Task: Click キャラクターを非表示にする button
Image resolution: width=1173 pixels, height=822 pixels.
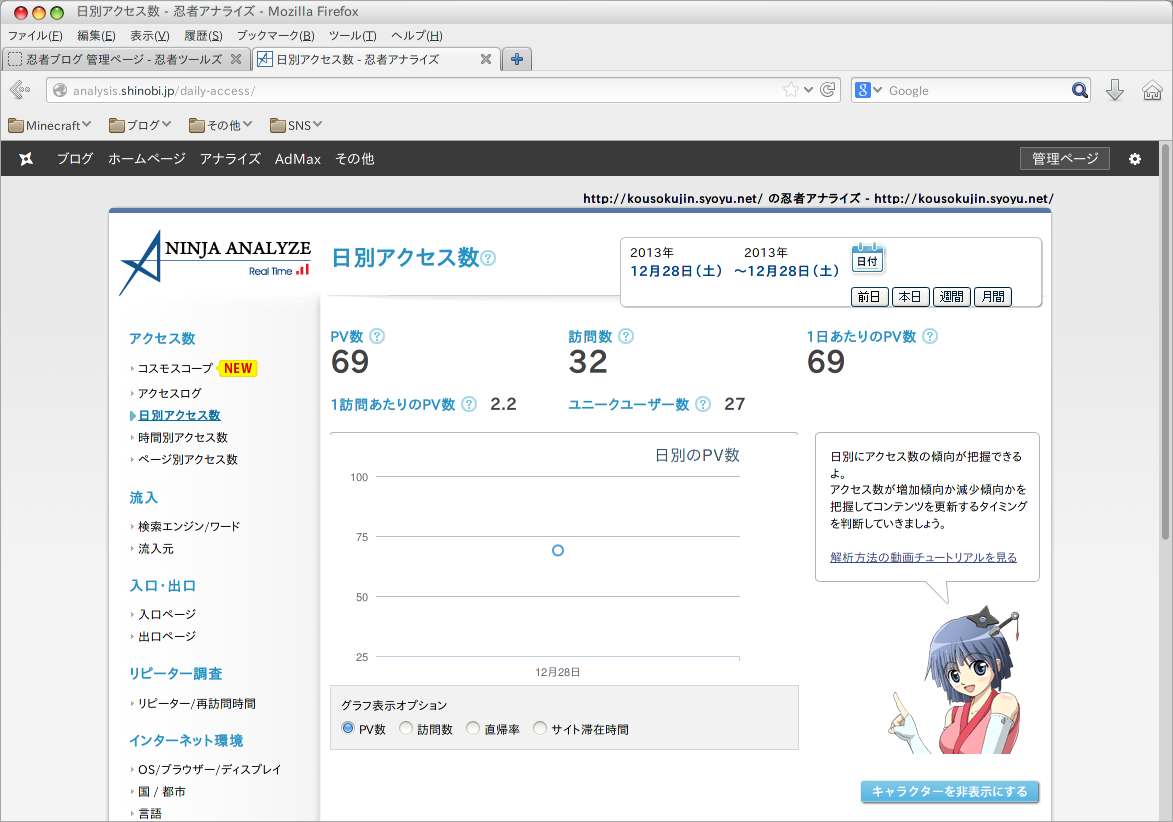Action: click(949, 791)
